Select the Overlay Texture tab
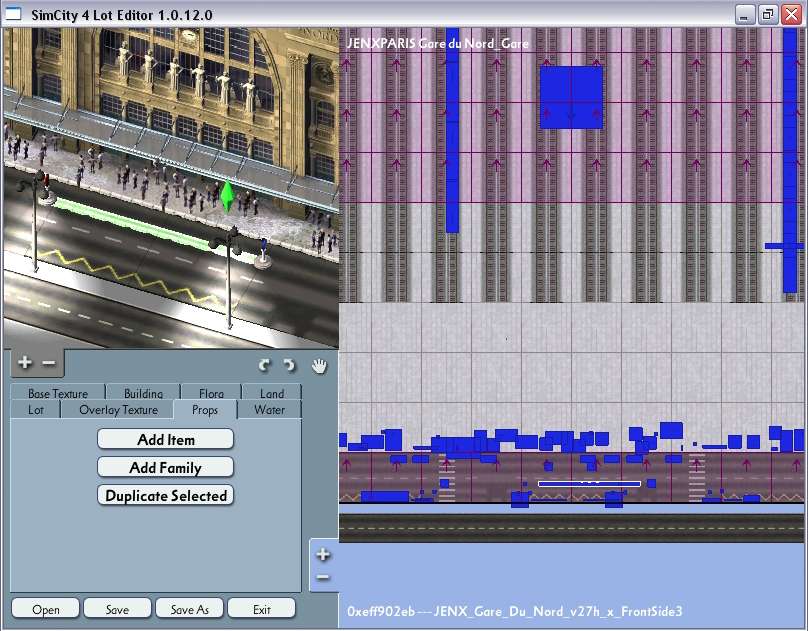This screenshot has height=631, width=808. point(118,410)
